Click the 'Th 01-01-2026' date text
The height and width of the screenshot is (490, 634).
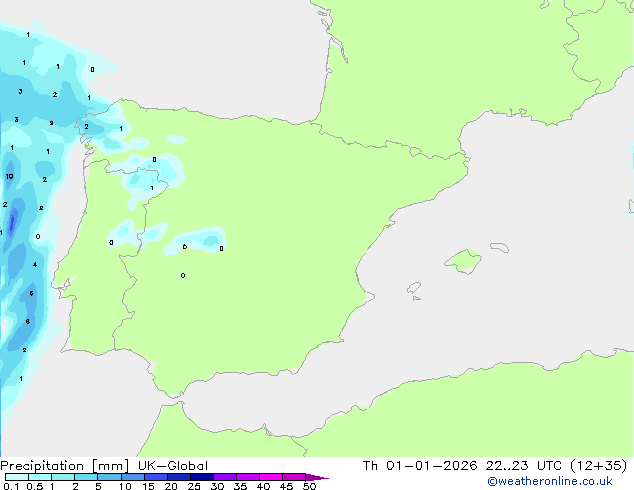420,466
